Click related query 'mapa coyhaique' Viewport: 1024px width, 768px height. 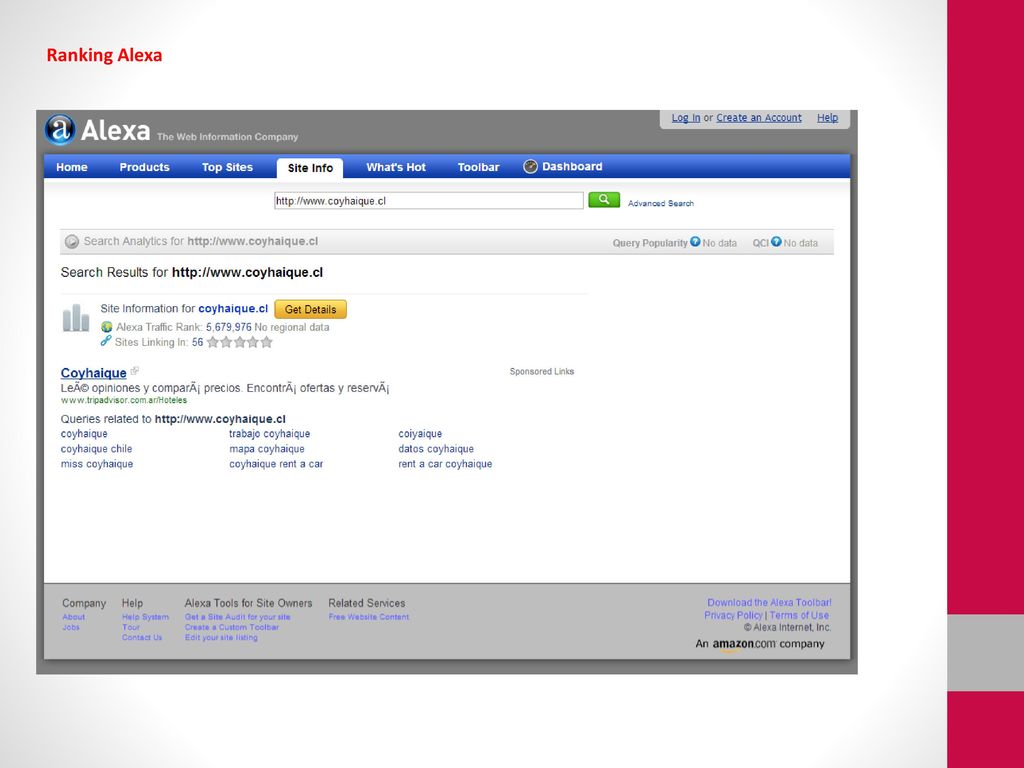(266, 449)
